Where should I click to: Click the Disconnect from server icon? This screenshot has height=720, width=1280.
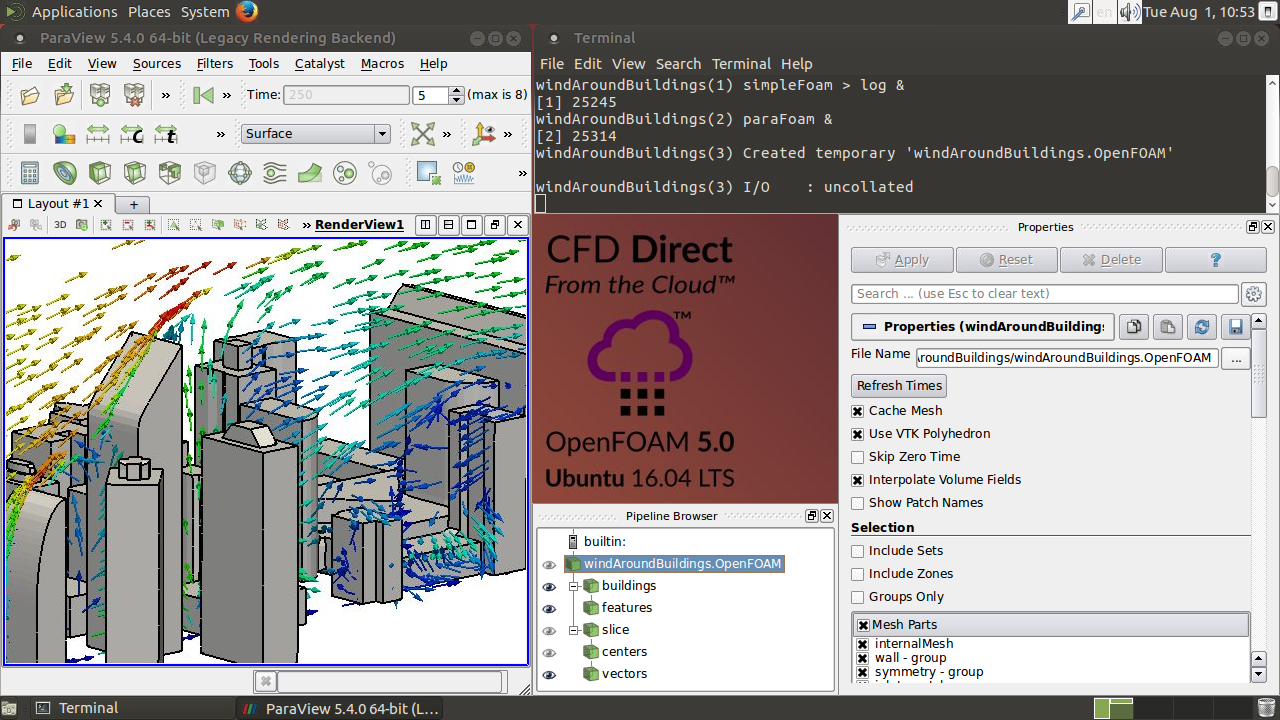[x=134, y=95]
